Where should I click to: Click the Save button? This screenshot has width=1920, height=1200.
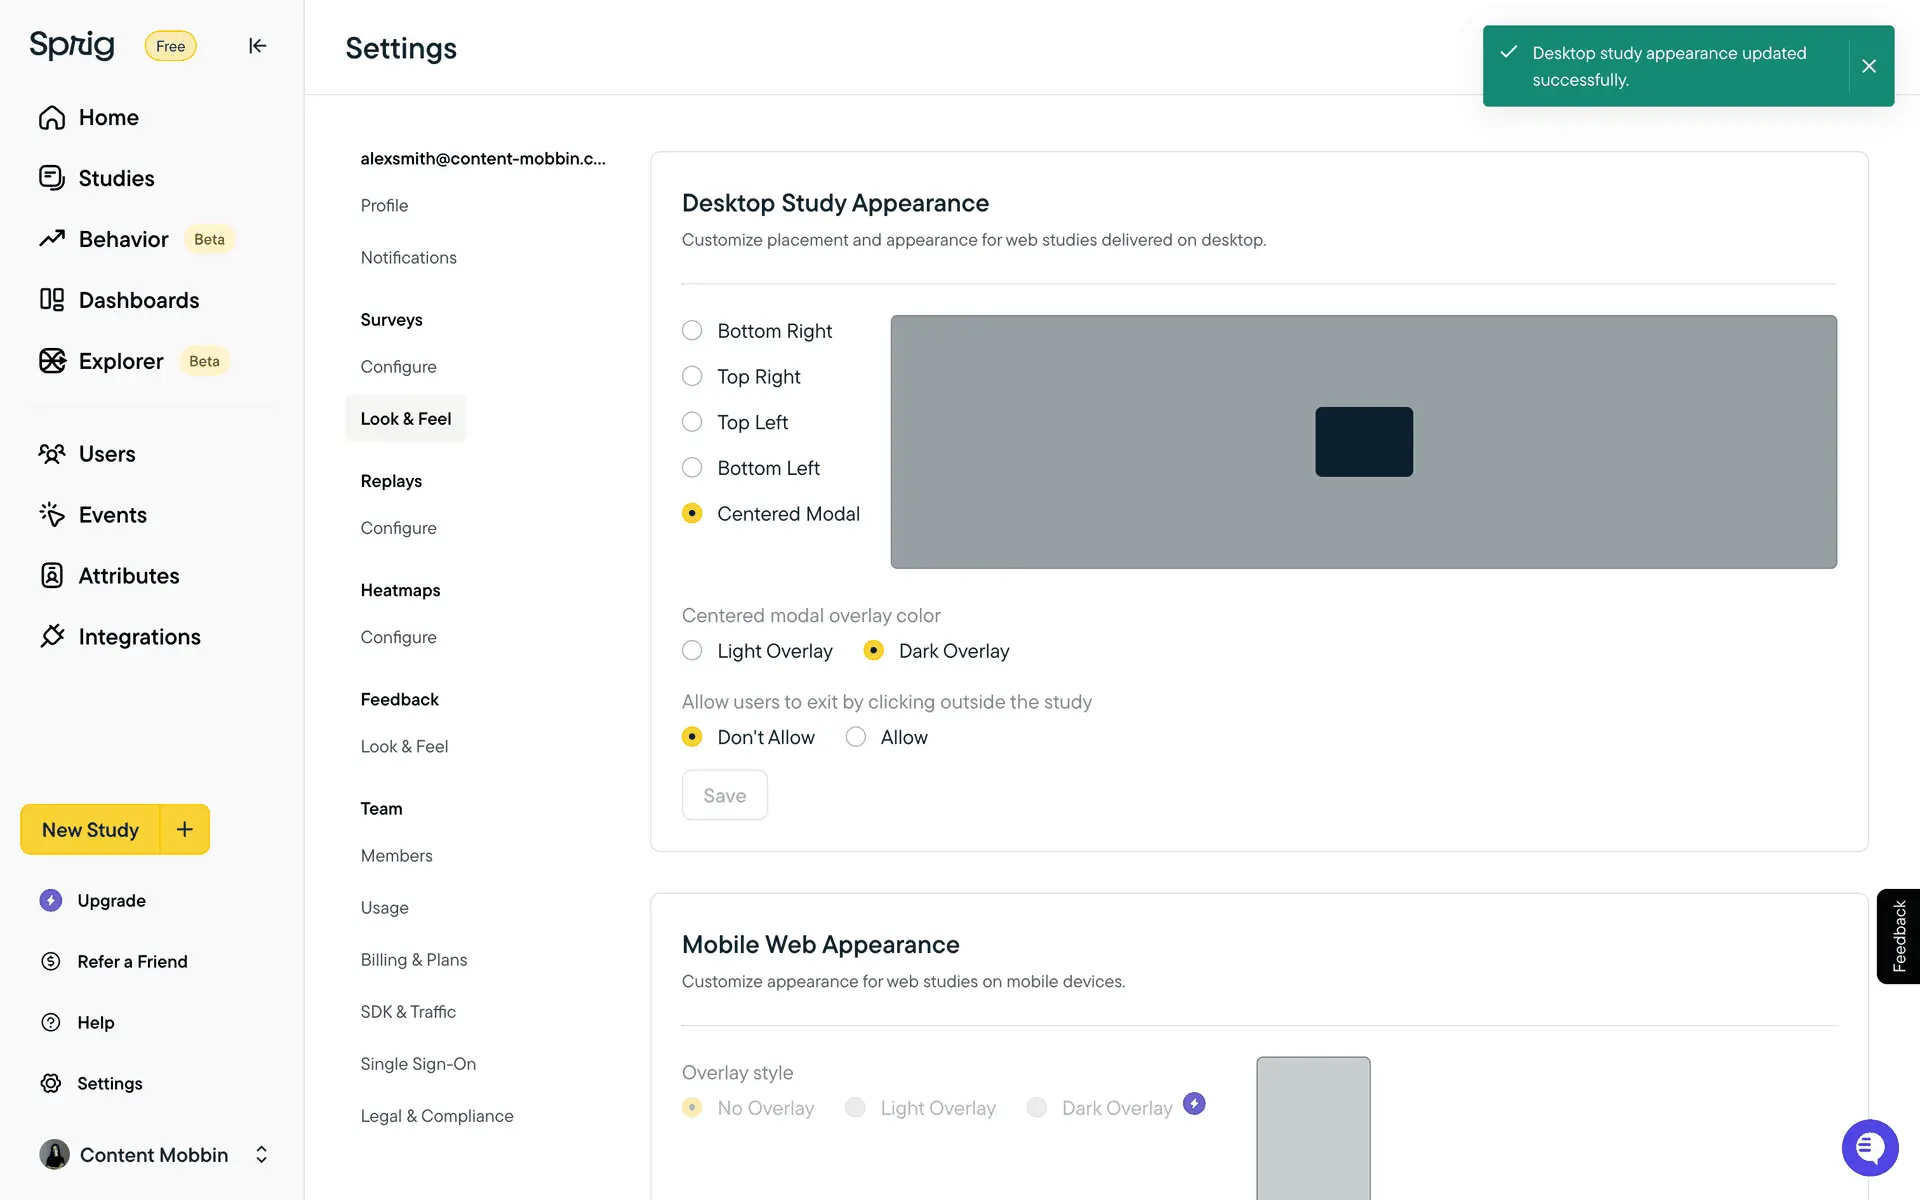[x=724, y=795]
